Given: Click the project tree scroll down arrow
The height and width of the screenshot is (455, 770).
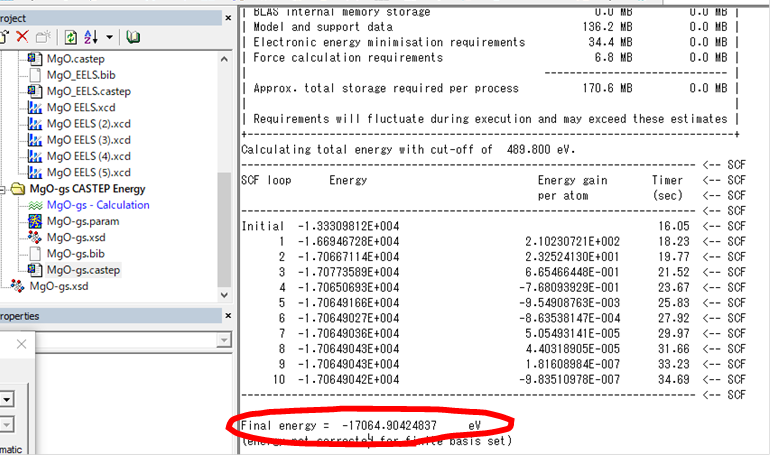Looking at the screenshot, I should 224,295.
